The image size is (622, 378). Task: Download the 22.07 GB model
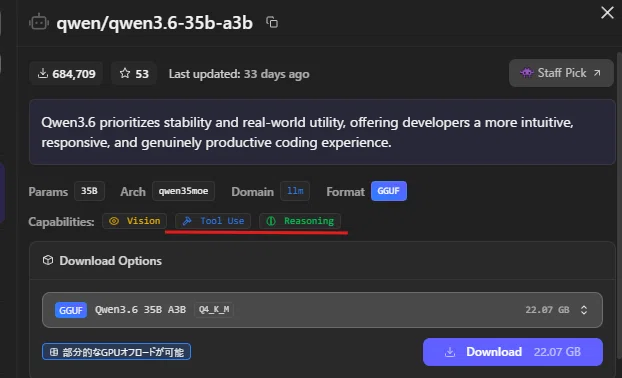[x=513, y=352]
